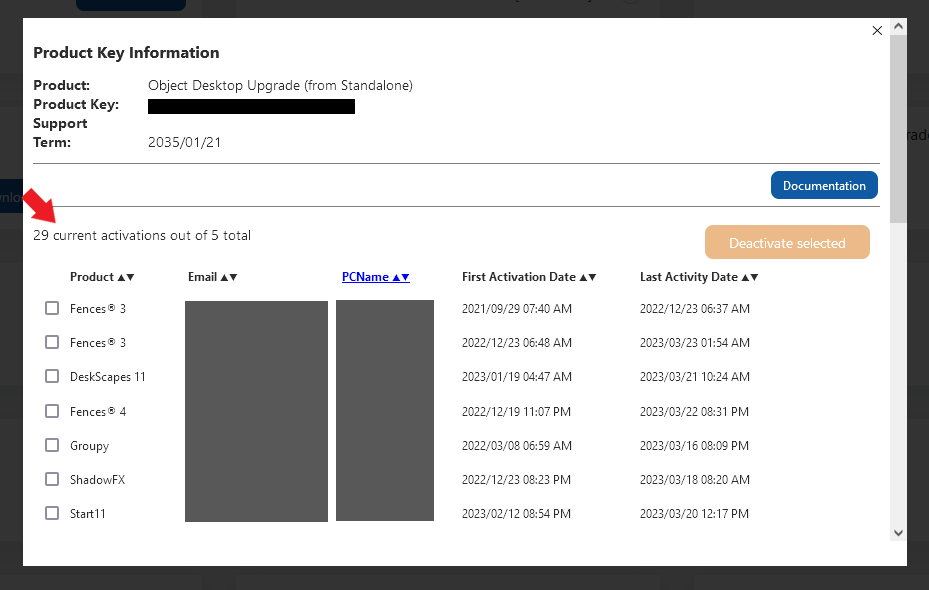Viewport: 929px width, 590px height.
Task: Open the Documentation page
Action: (824, 185)
